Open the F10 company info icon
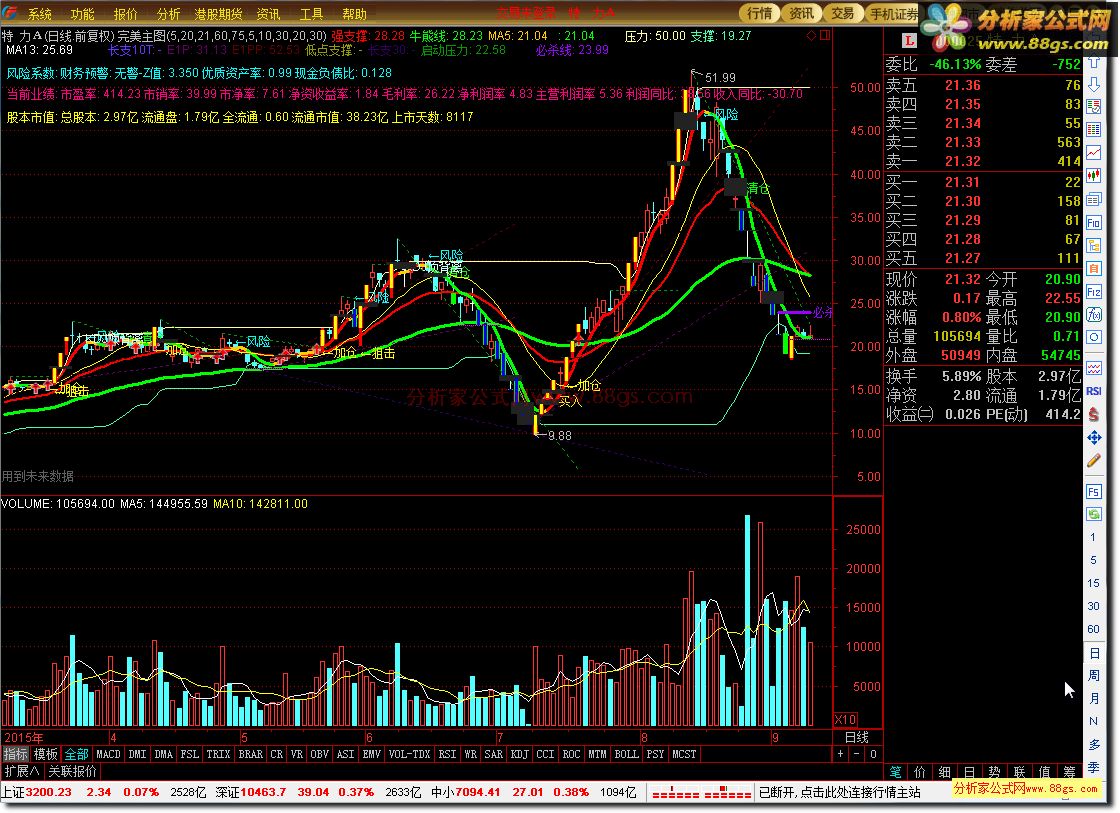This screenshot has height=813, width=1120. (x=1094, y=222)
